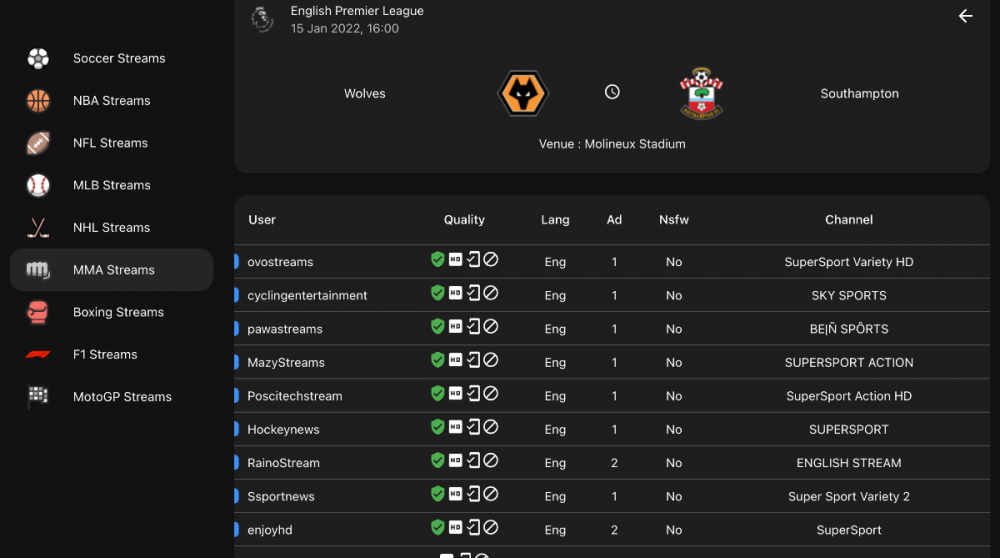
Task: Click the Channel column header
Action: click(x=849, y=219)
